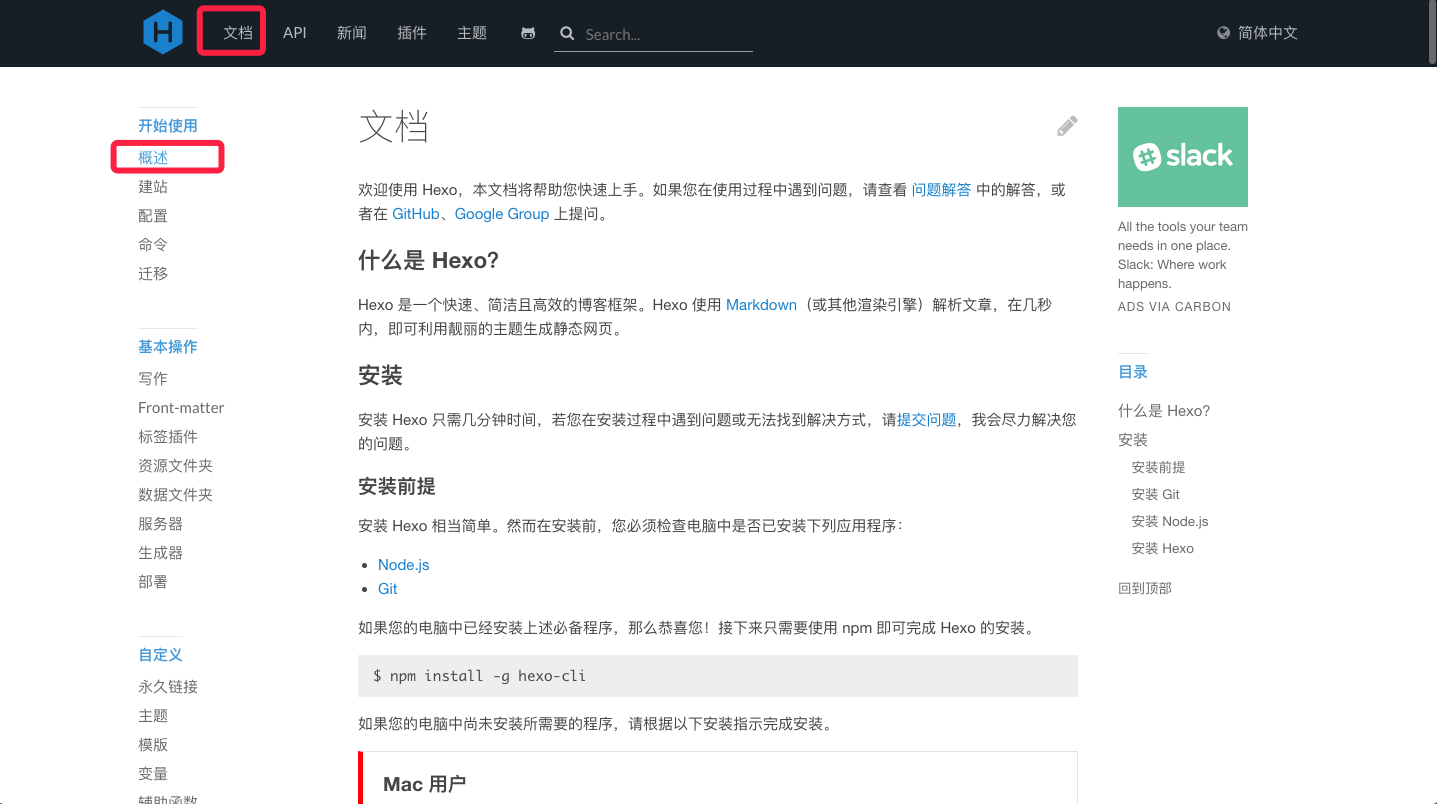
Task: Click the pencil edit-page icon
Action: (1067, 126)
